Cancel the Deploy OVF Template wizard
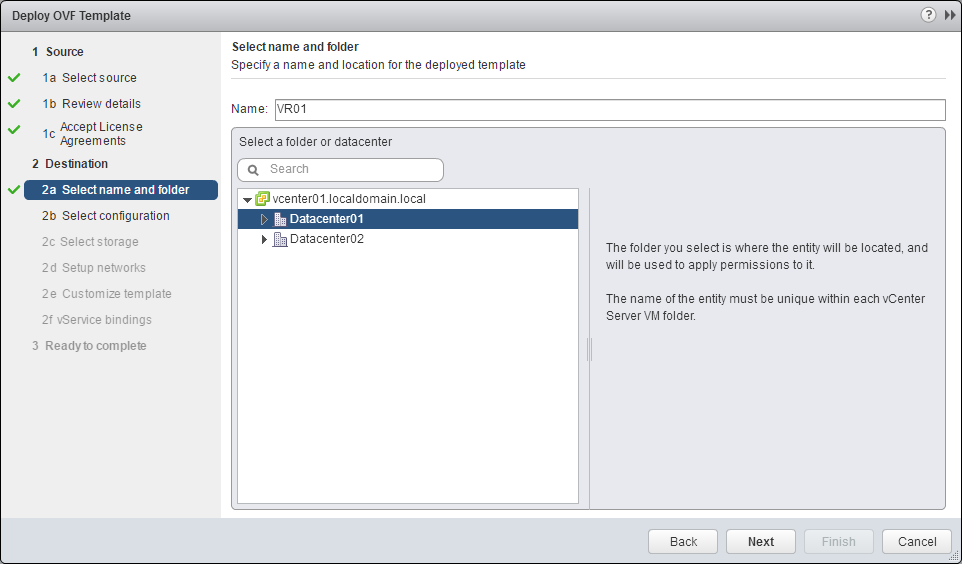 point(917,541)
